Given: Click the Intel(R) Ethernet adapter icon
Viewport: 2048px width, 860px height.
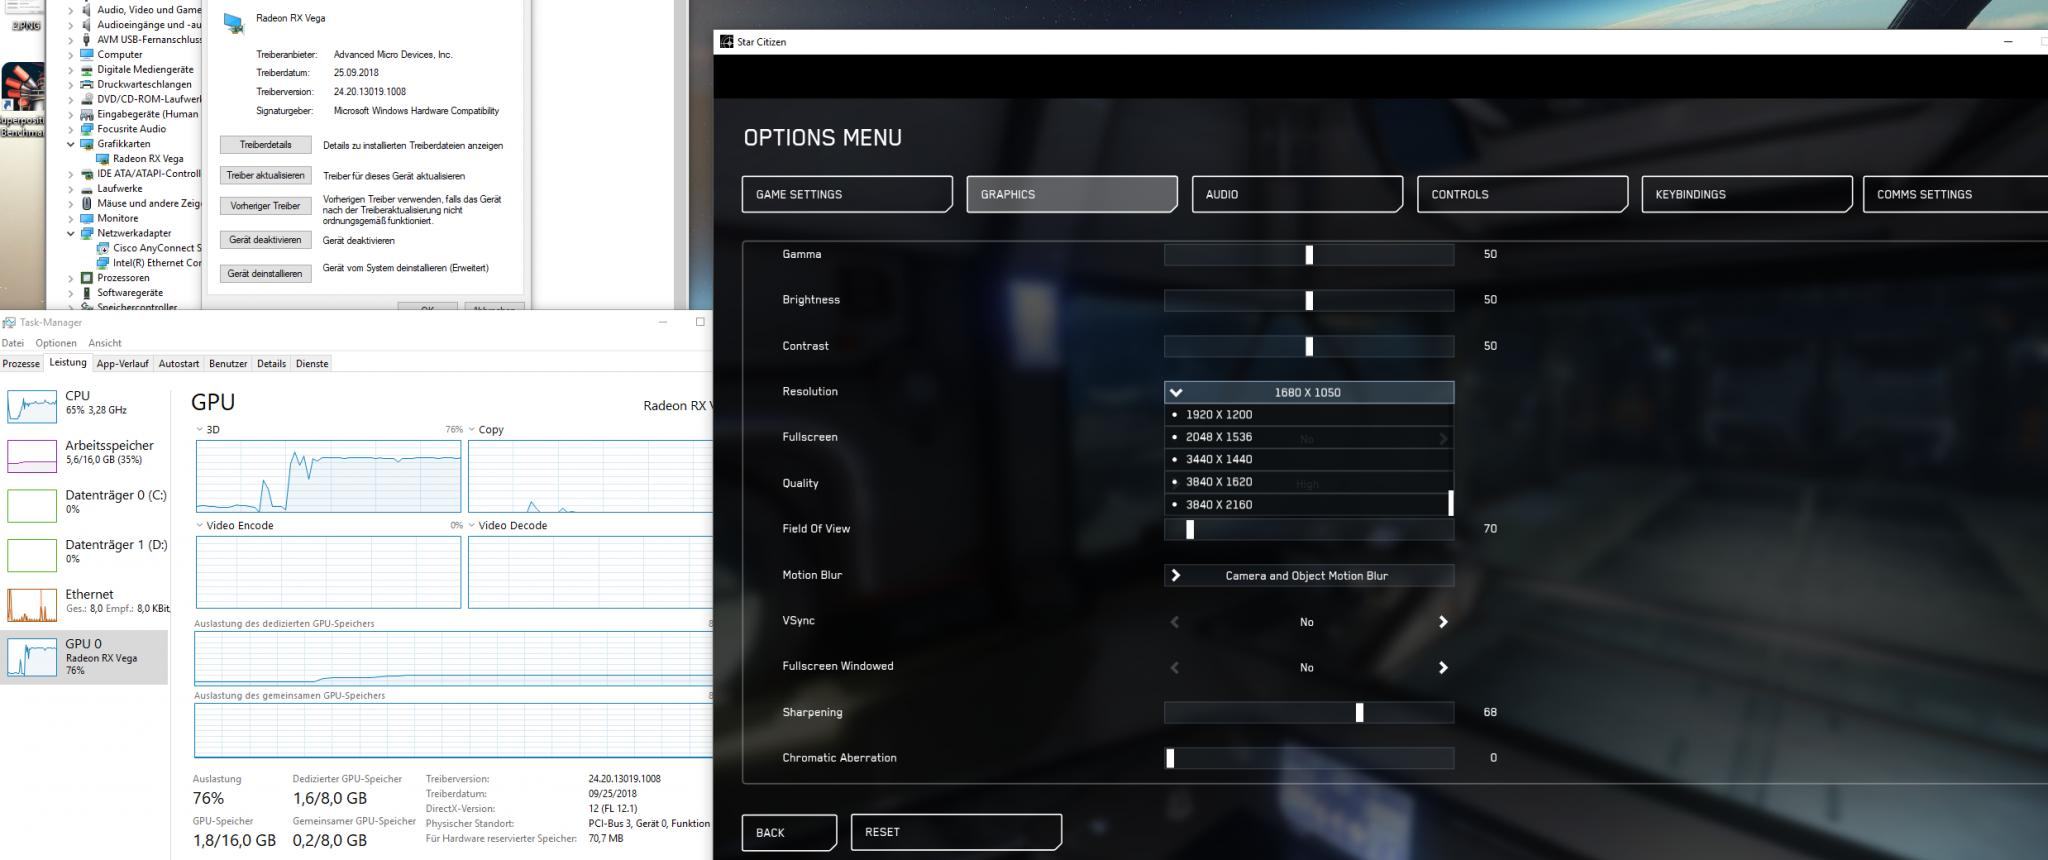Looking at the screenshot, I should [102, 263].
